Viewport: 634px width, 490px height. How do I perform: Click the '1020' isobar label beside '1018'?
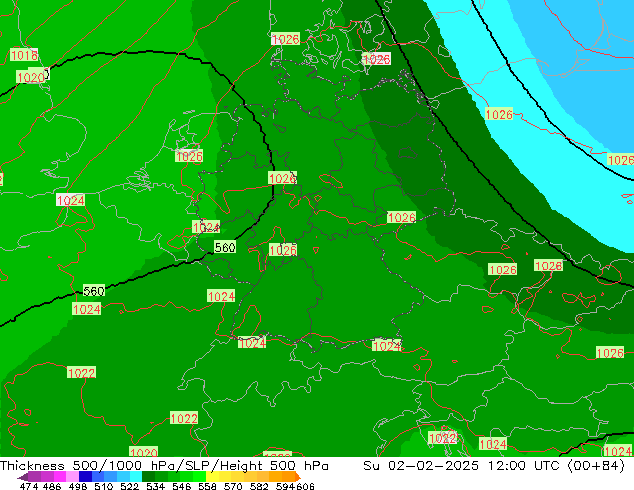point(30,77)
